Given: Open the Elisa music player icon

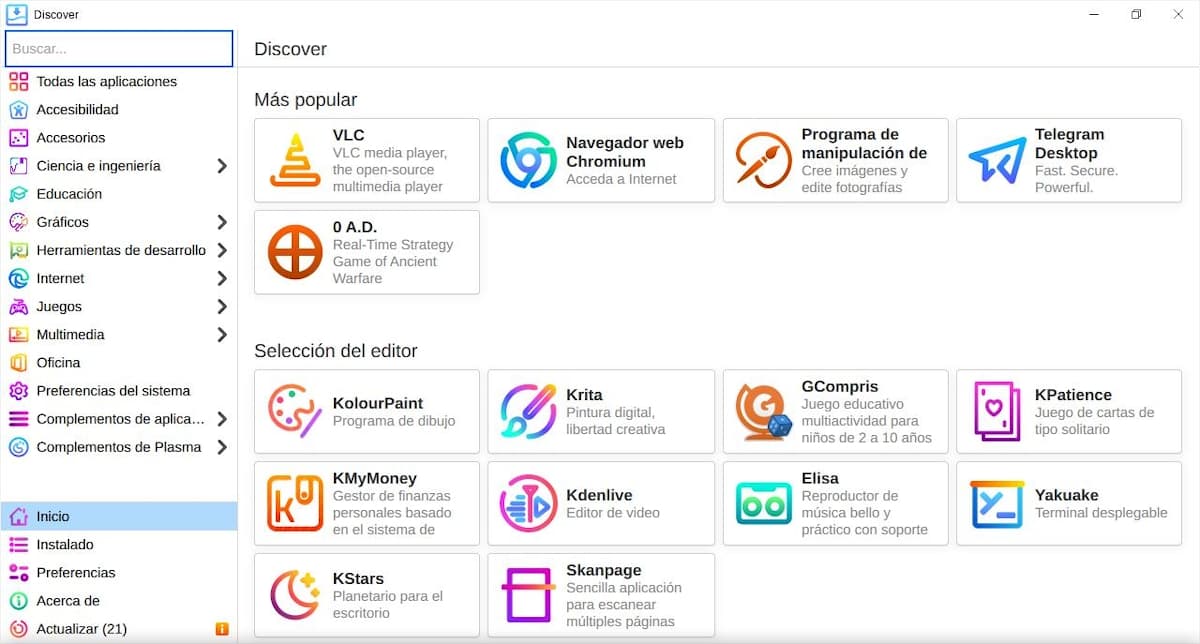Looking at the screenshot, I should 763,503.
